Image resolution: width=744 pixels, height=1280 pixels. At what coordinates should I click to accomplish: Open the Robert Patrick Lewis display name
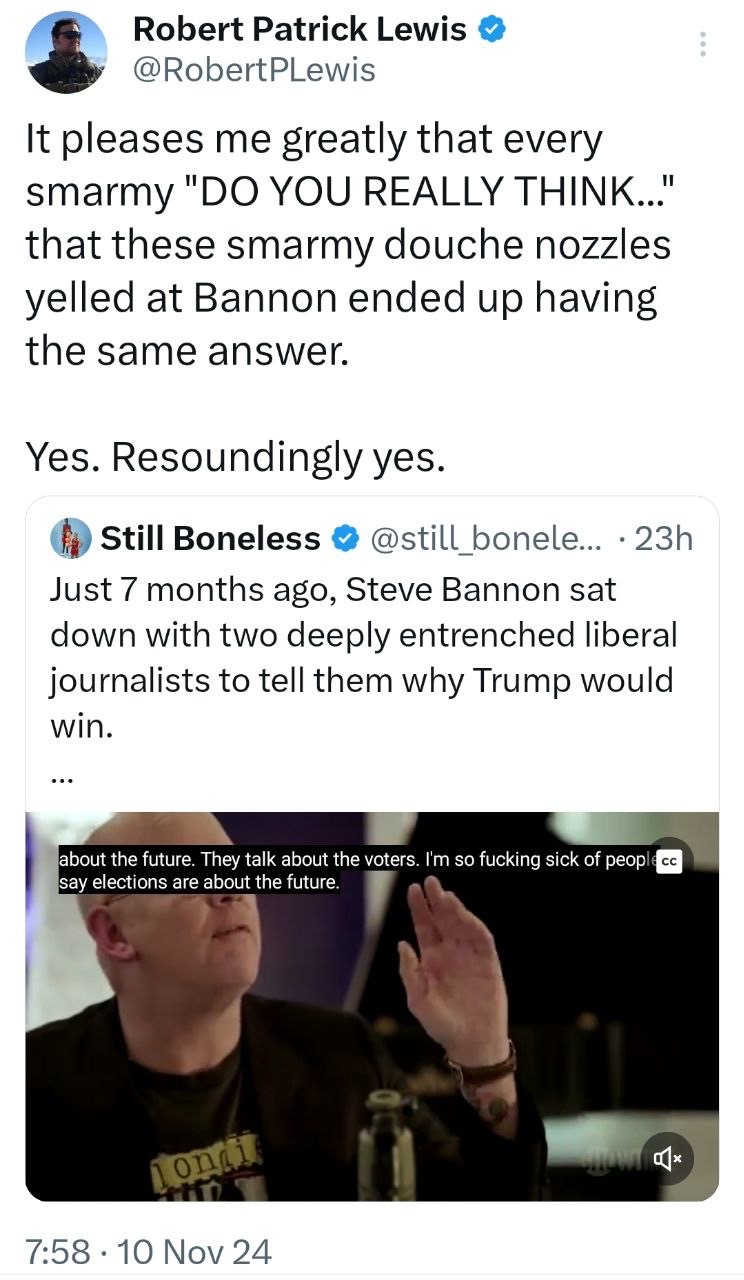coord(299,30)
